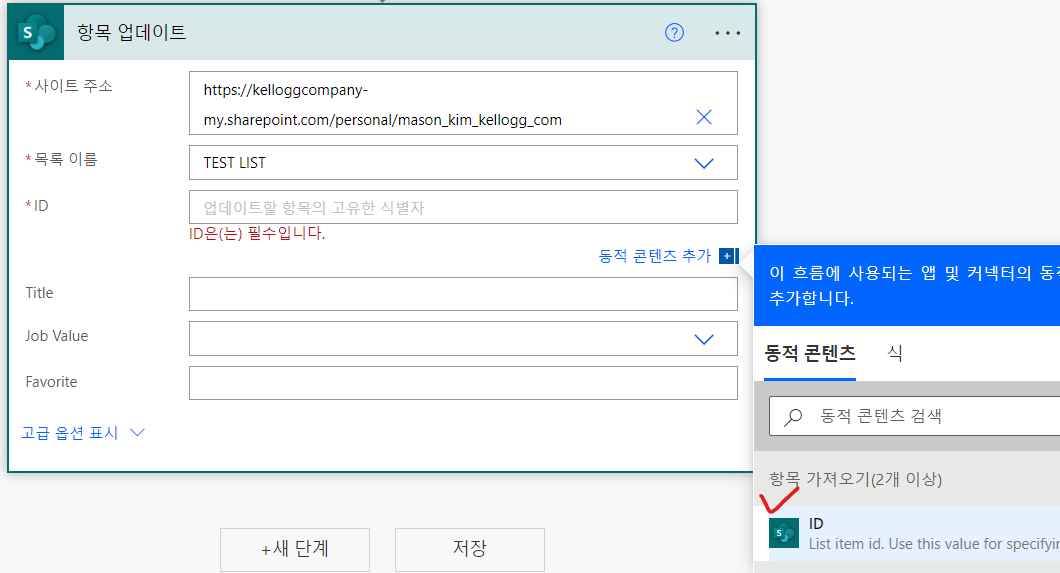The image size is (1060, 573).
Task: Click the magnifier icon in dynamic content search
Action: pyautogui.click(x=793, y=417)
